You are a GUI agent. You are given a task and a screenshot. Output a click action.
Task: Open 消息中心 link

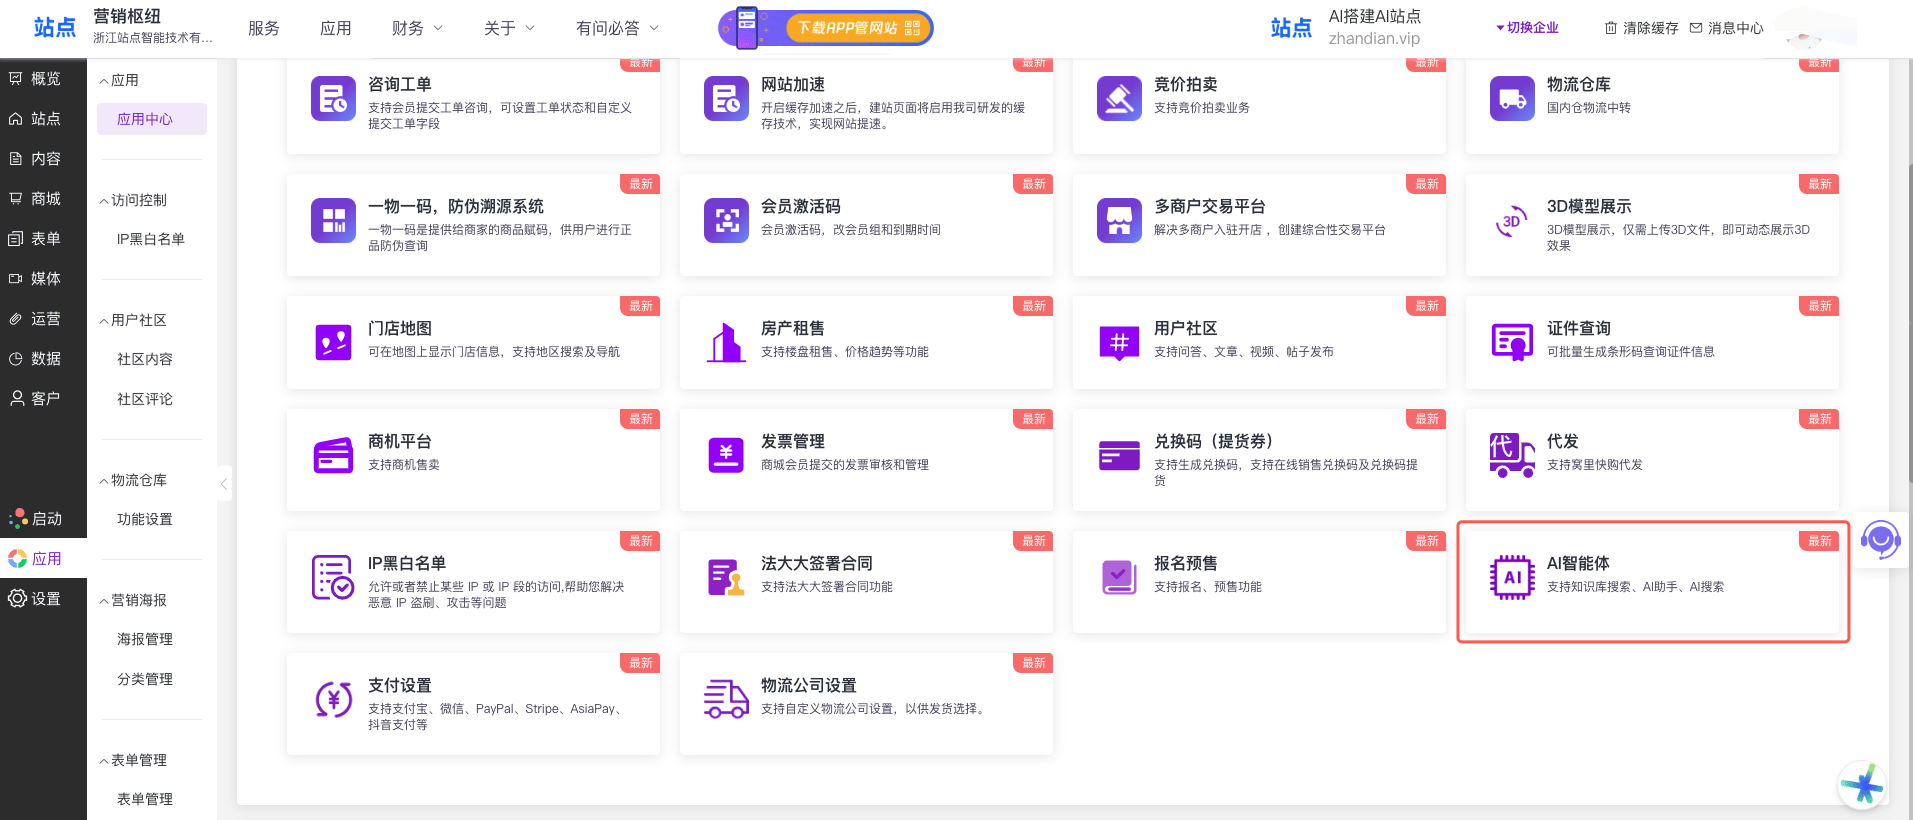[1727, 28]
